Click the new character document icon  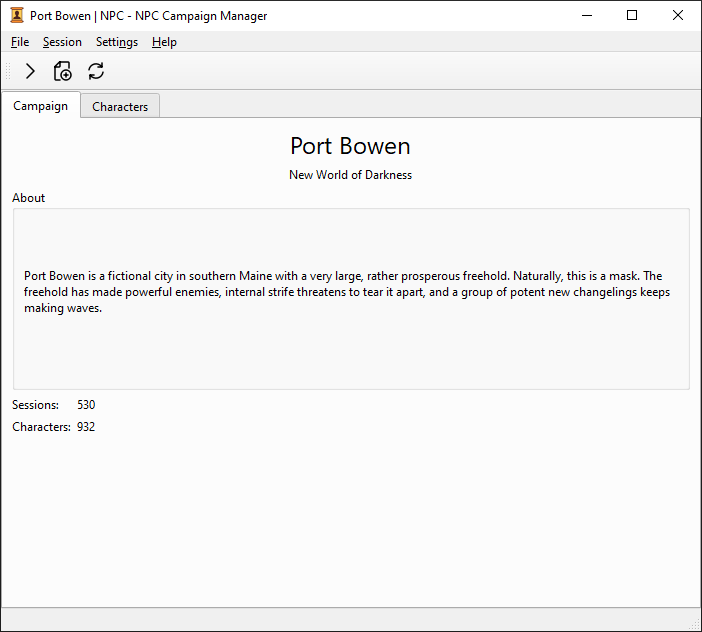click(63, 71)
